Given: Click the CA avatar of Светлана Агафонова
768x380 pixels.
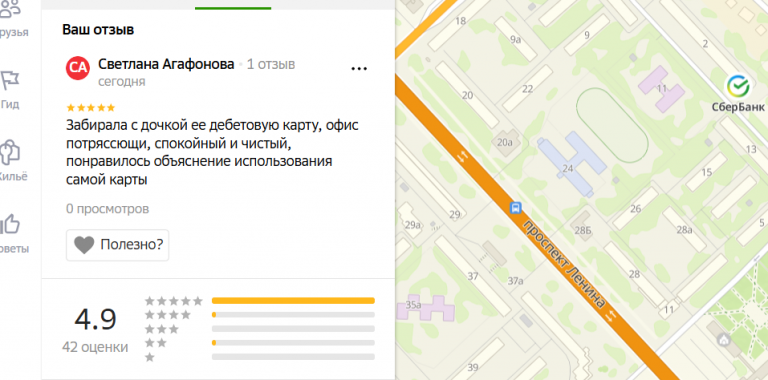Looking at the screenshot, I should coord(78,69).
